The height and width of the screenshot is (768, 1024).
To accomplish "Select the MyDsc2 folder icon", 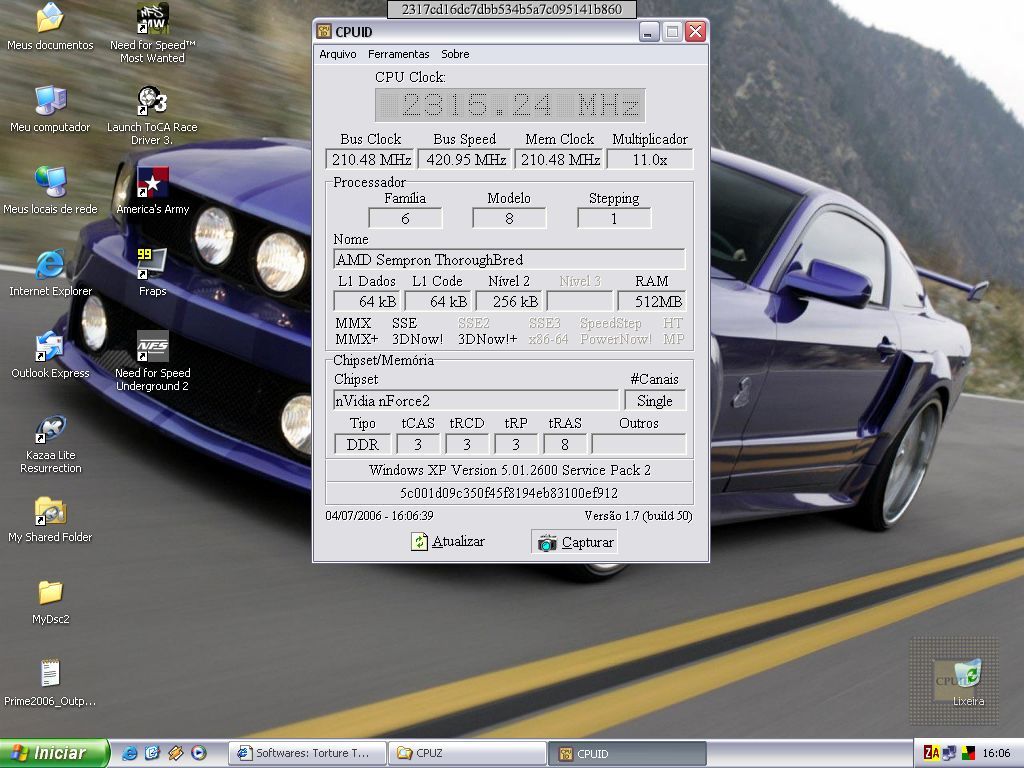I will click(50, 593).
